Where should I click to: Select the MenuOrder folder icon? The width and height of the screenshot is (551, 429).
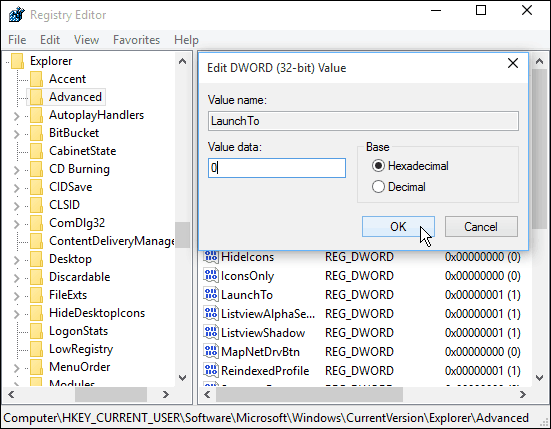36,367
